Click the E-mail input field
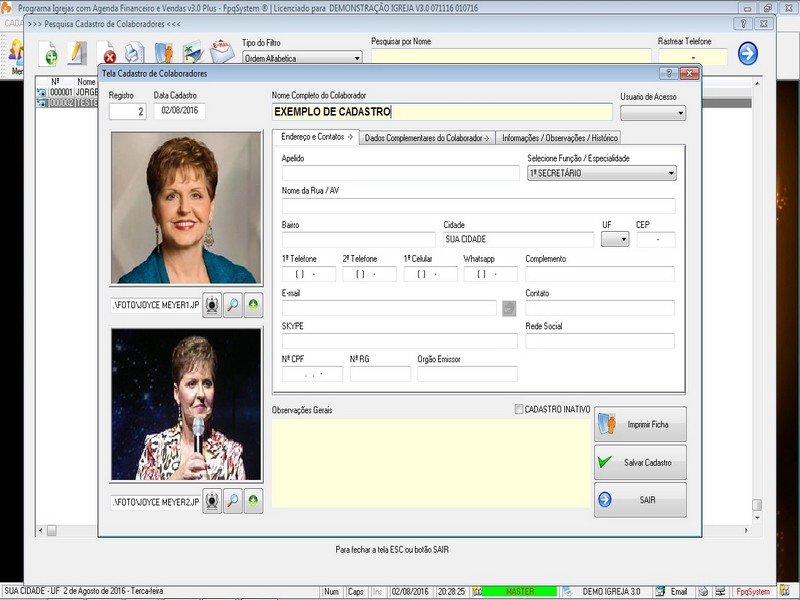This screenshot has height=600, width=800. click(389, 308)
